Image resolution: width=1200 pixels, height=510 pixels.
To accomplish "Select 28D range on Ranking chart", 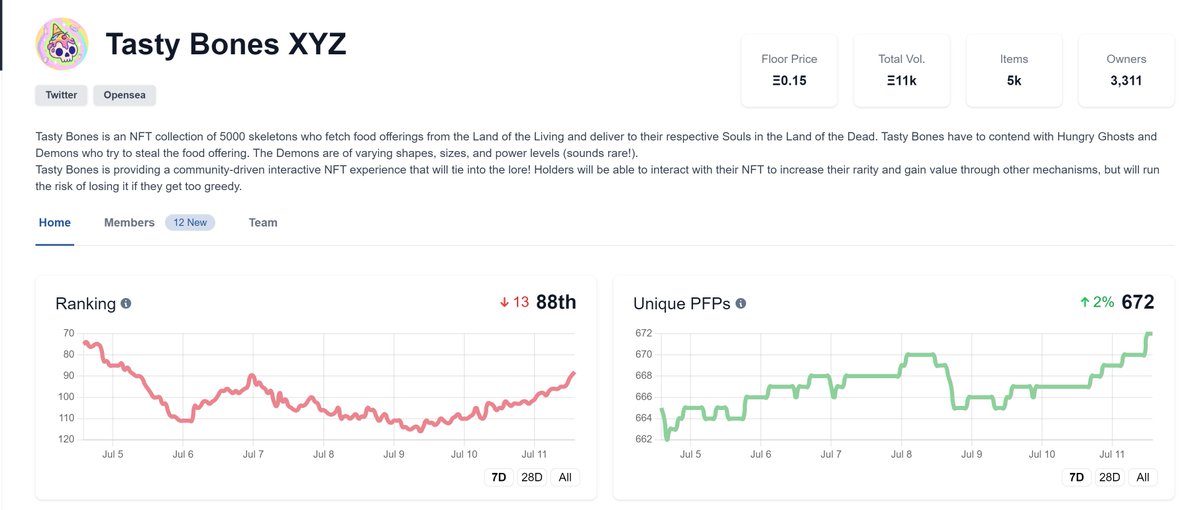I will tap(532, 477).
